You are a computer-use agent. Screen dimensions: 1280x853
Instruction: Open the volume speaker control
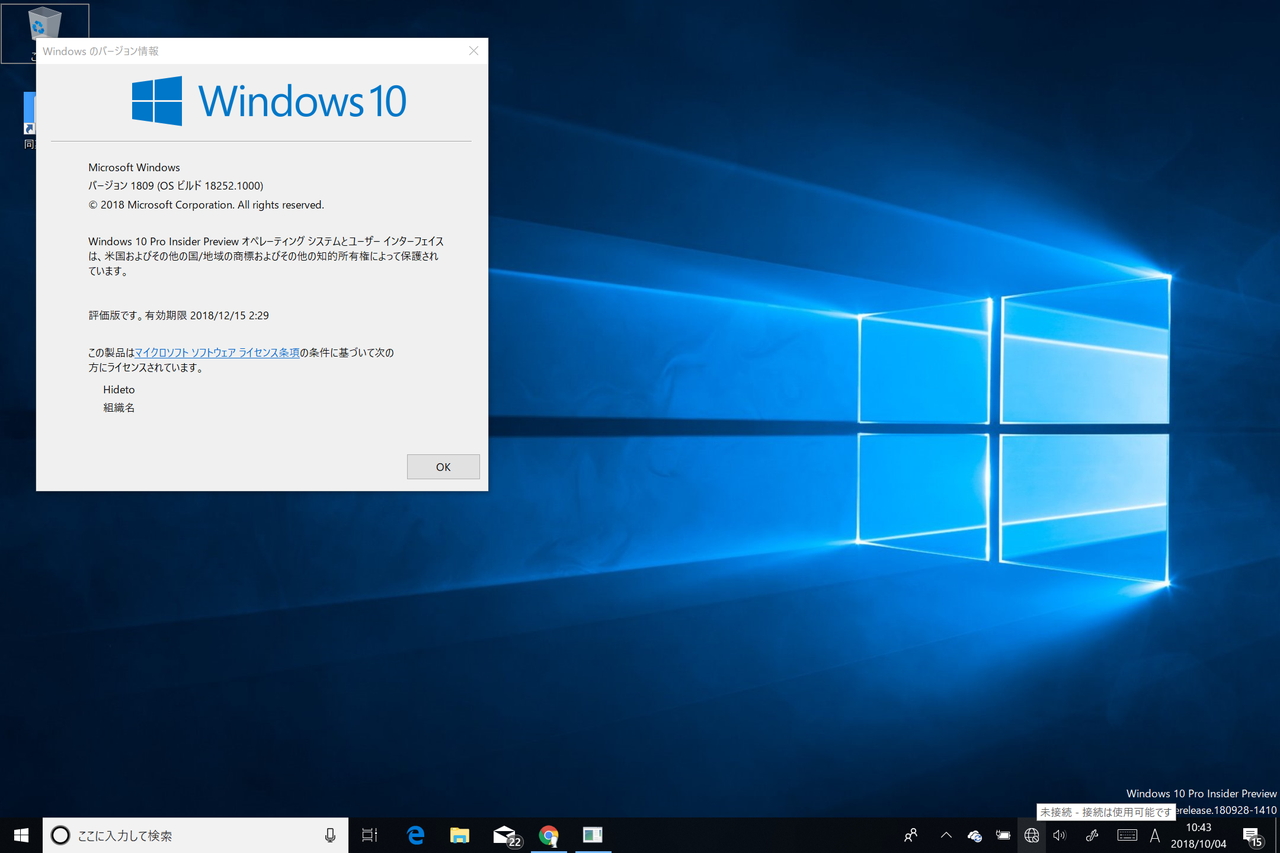(1060, 835)
